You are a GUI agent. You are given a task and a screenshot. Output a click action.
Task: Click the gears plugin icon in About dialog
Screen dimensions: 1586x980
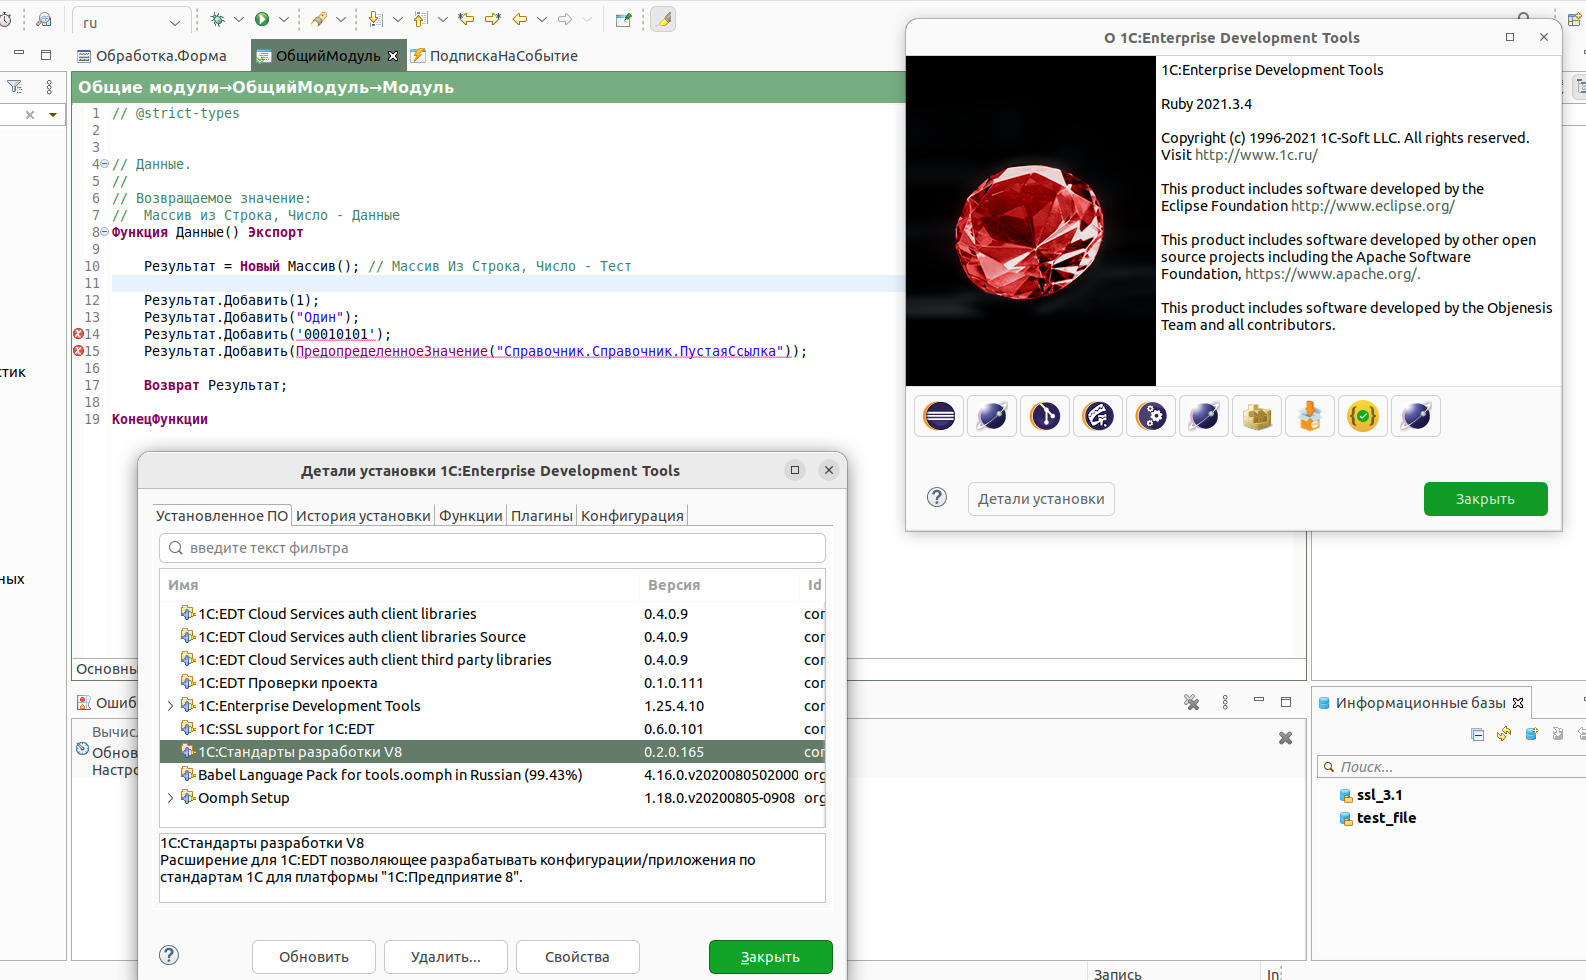click(x=1151, y=416)
